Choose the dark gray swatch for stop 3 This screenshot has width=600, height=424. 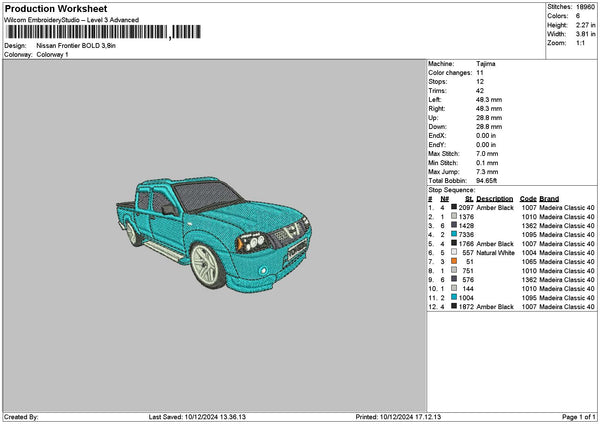click(x=455, y=225)
